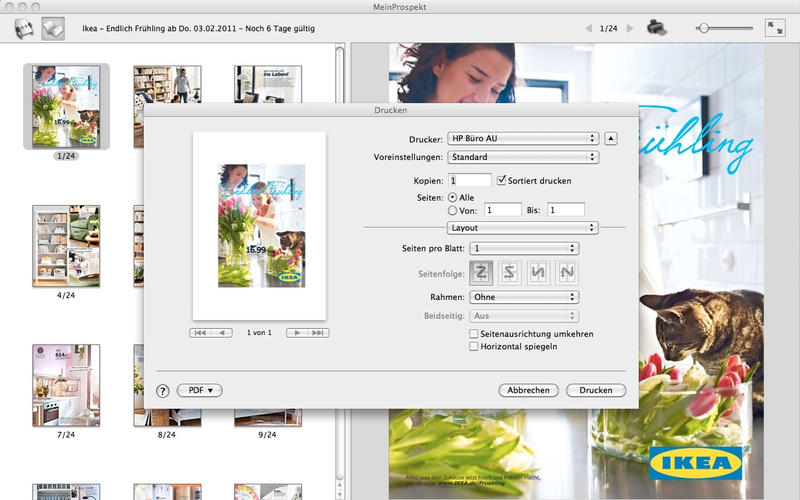Go to next page arrow in toolbar
This screenshot has width=800, height=500.
click(630, 29)
